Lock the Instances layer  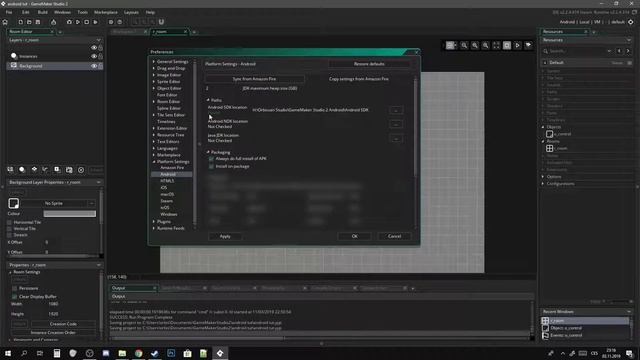coord(100,56)
